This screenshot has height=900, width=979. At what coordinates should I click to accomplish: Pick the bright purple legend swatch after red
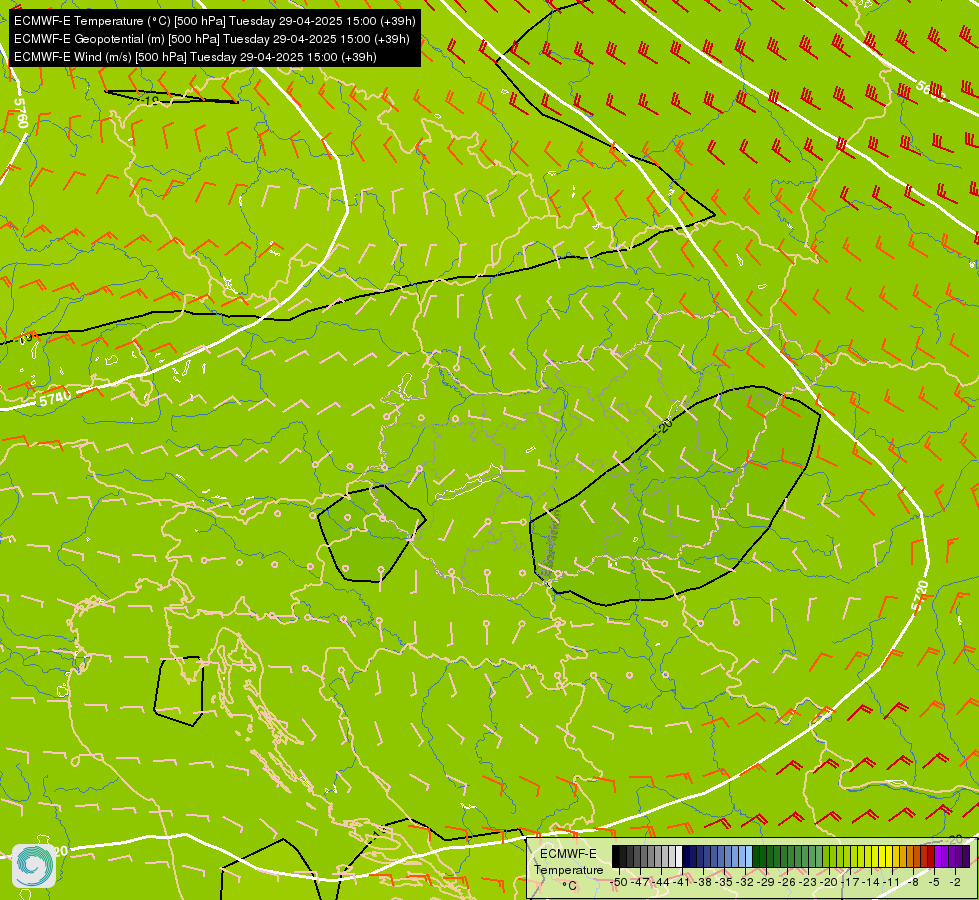coord(938,856)
